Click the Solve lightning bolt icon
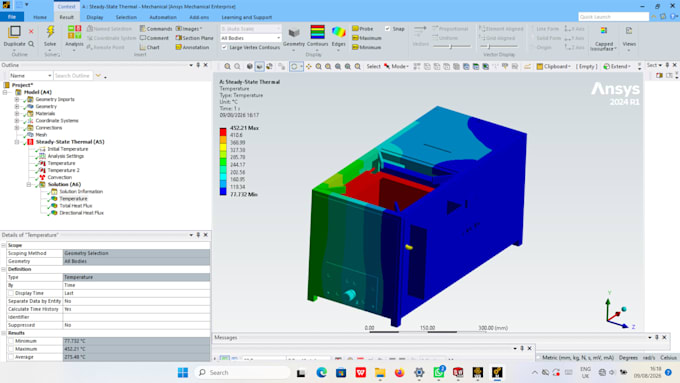The width and height of the screenshot is (680, 383). point(50,32)
